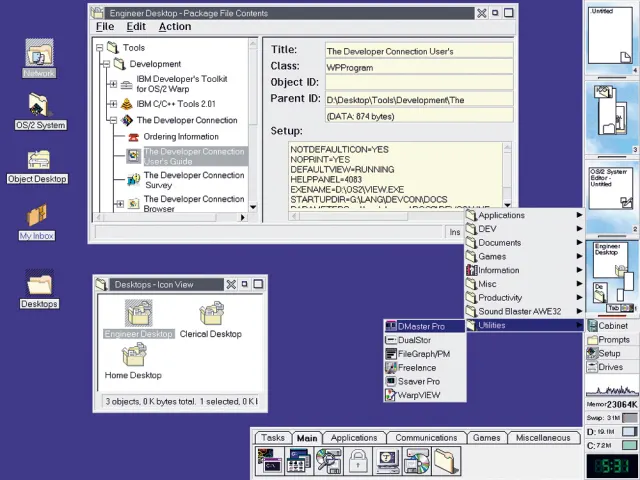Switch to the Communications tab
Viewport: 640px width, 480px height.
[426, 438]
